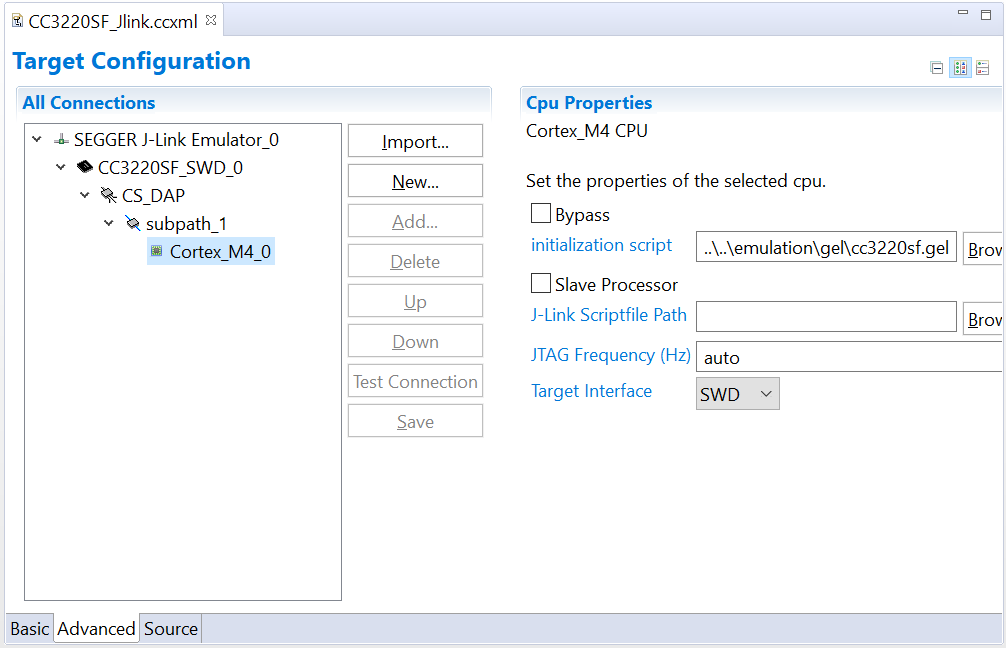Enable the Bypass checkbox
This screenshot has height=648, width=1006.
(x=541, y=213)
